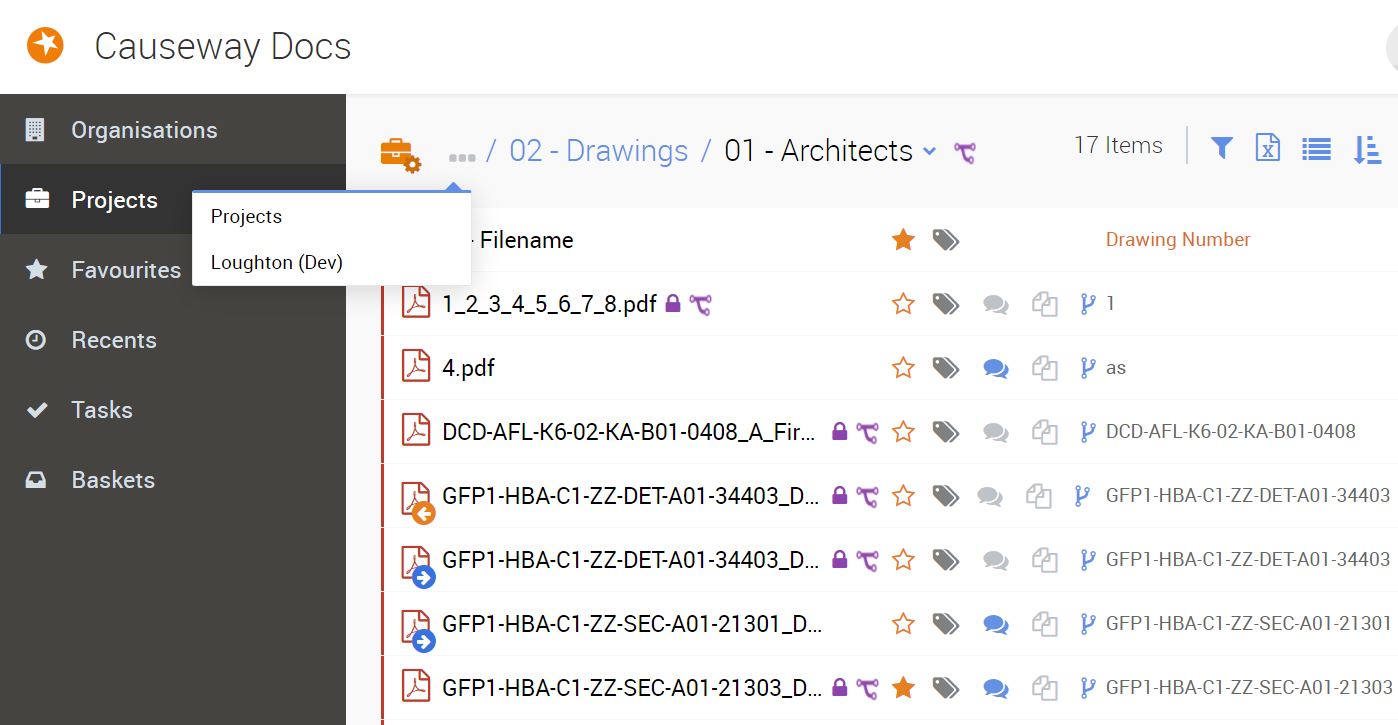Open the sort order icon
This screenshot has width=1398, height=725.
[x=1366, y=149]
